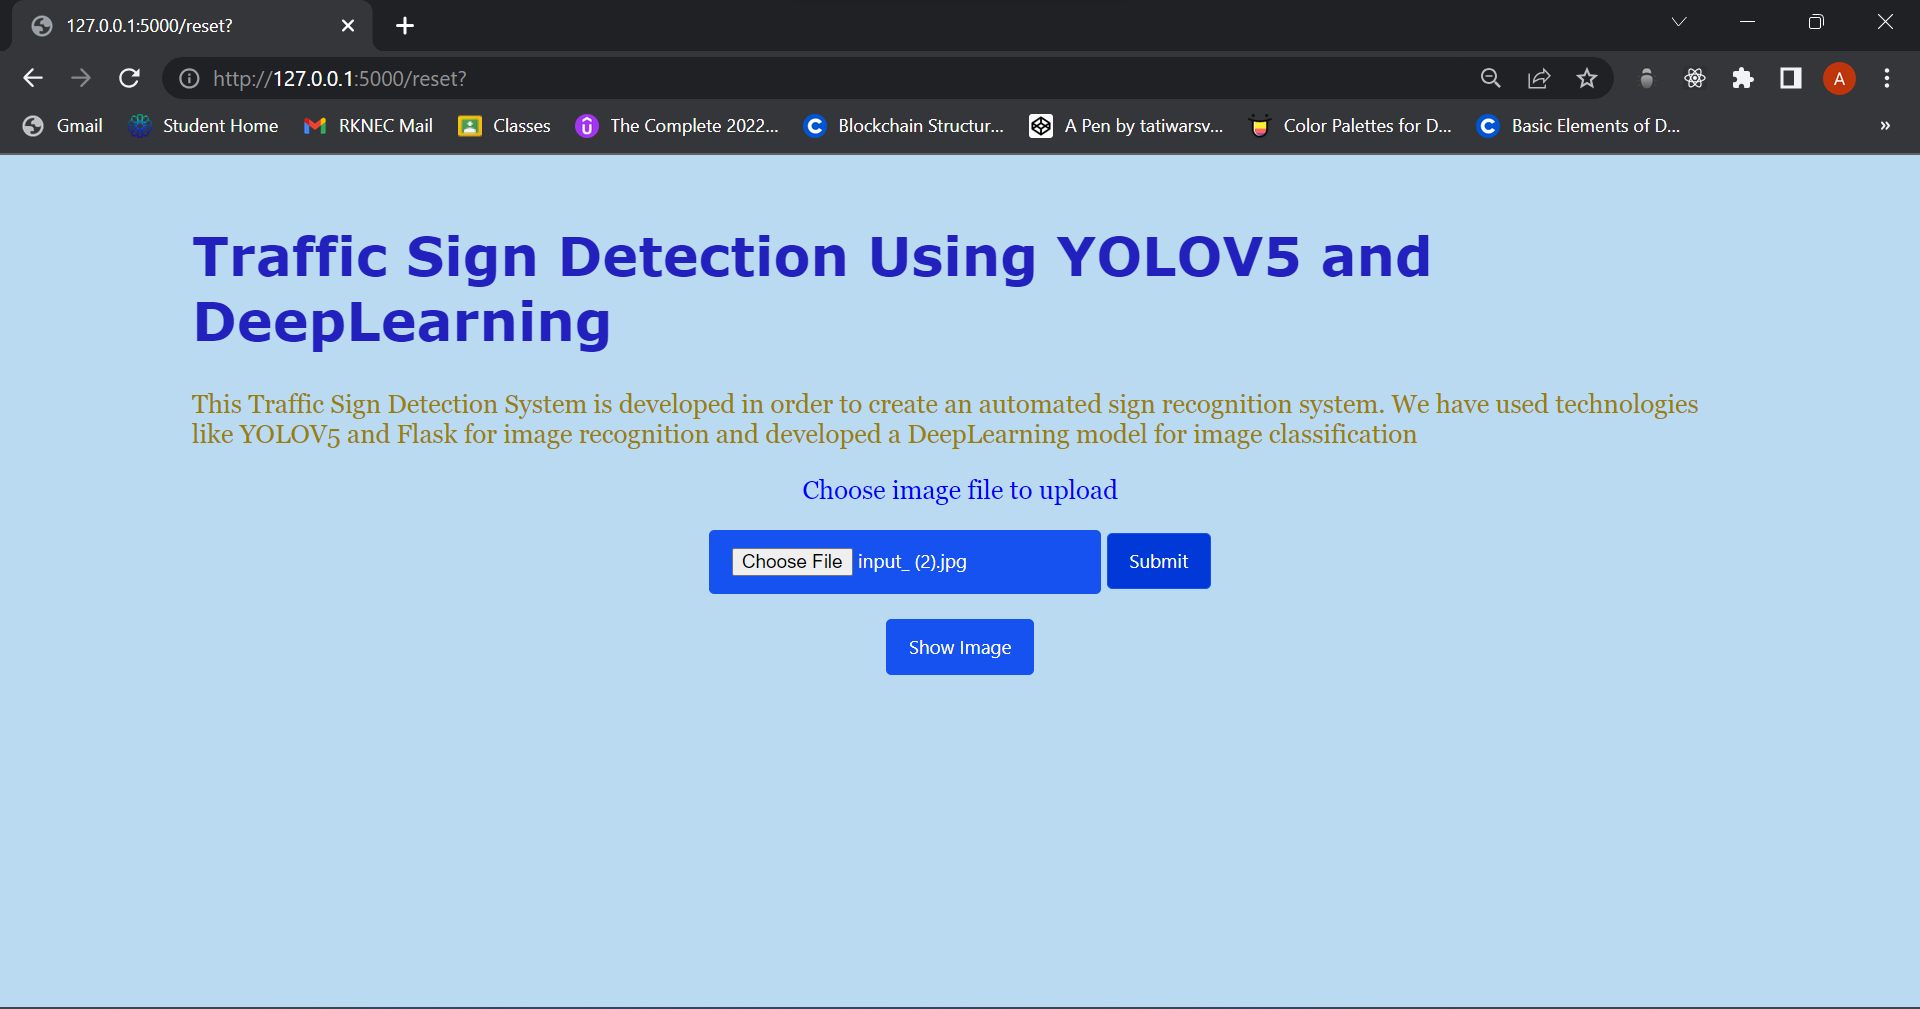Open the browser profile avatar
Screen dimensions: 1920x1009
1839,78
